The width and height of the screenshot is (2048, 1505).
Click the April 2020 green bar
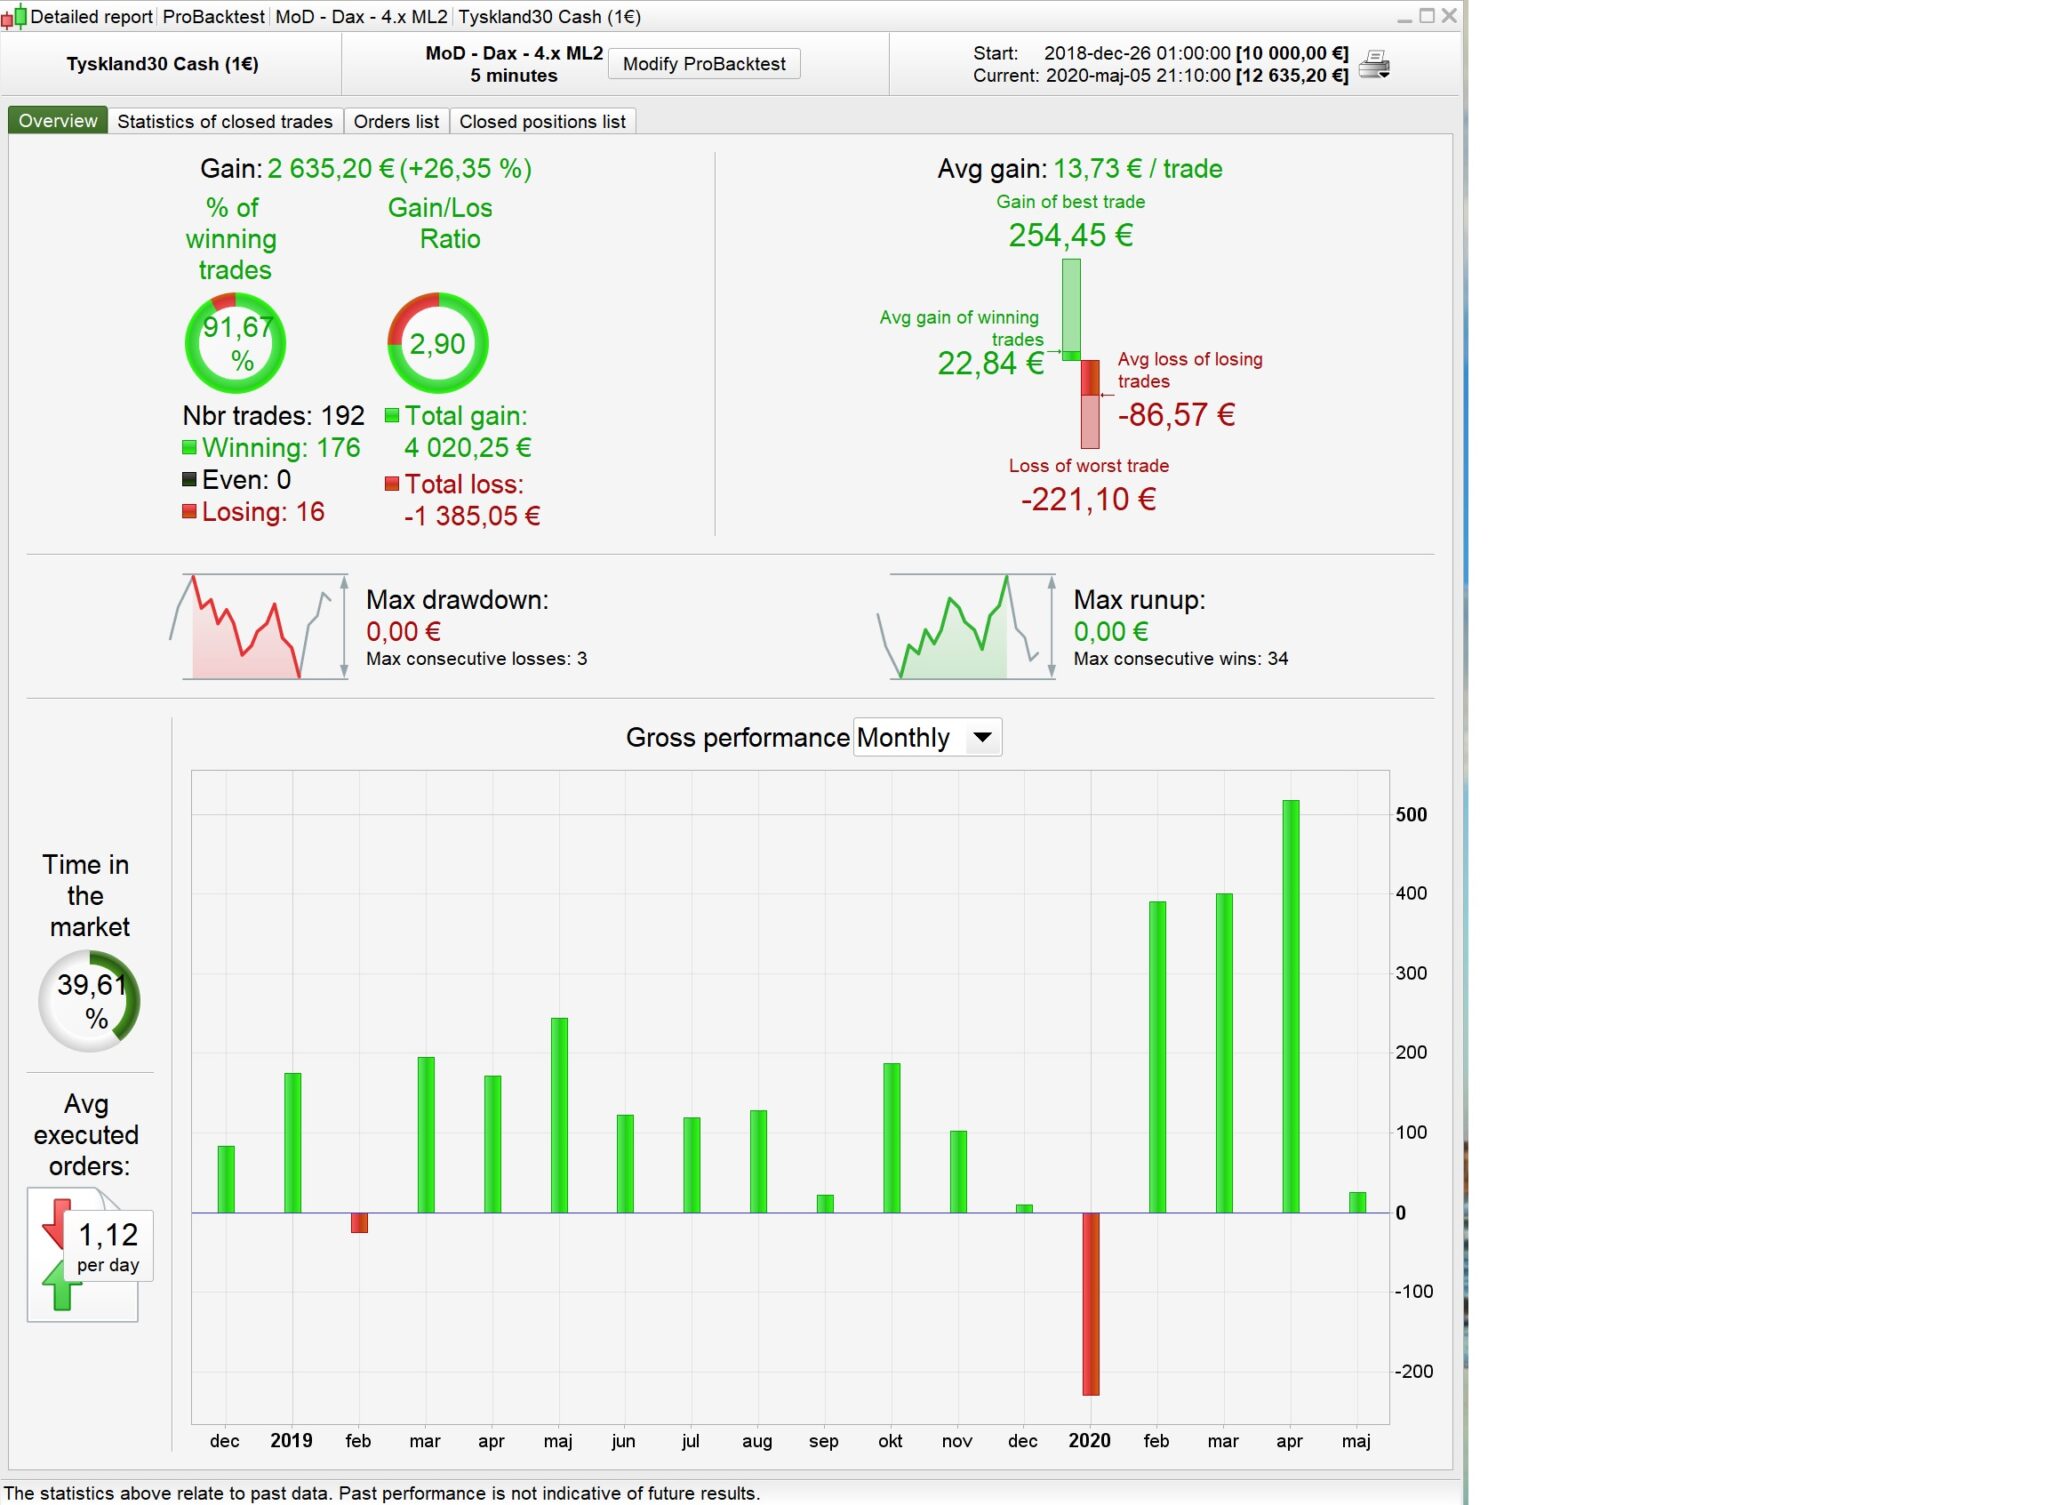[x=1290, y=1005]
